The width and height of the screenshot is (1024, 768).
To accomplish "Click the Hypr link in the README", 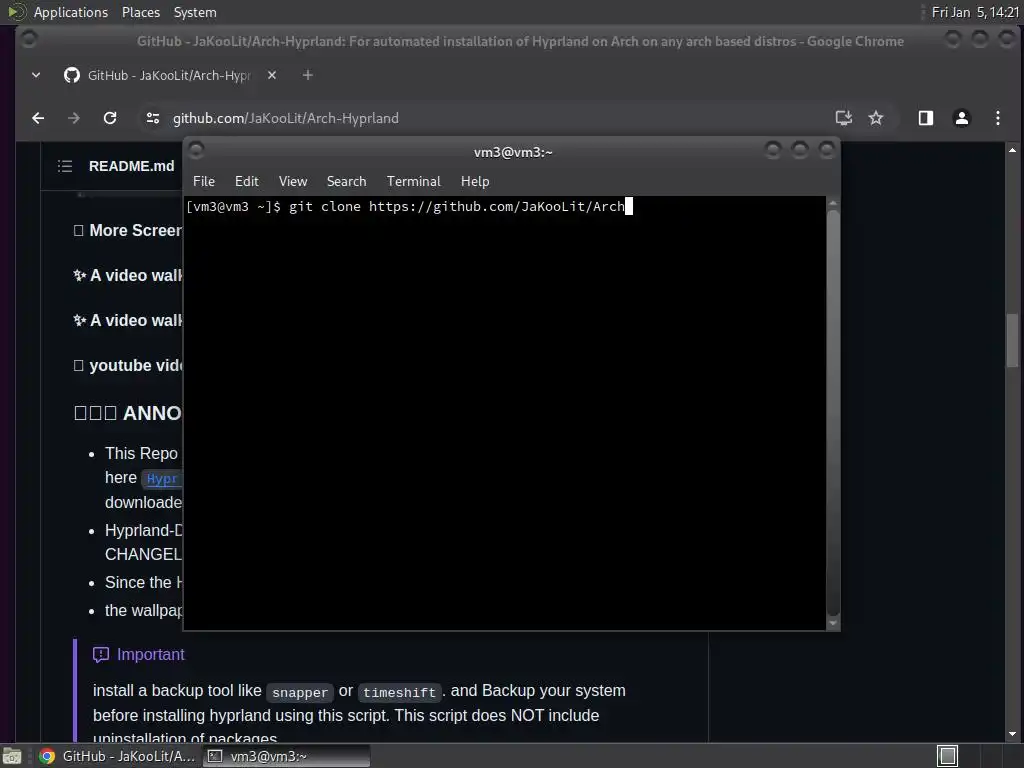I will 162,479.
